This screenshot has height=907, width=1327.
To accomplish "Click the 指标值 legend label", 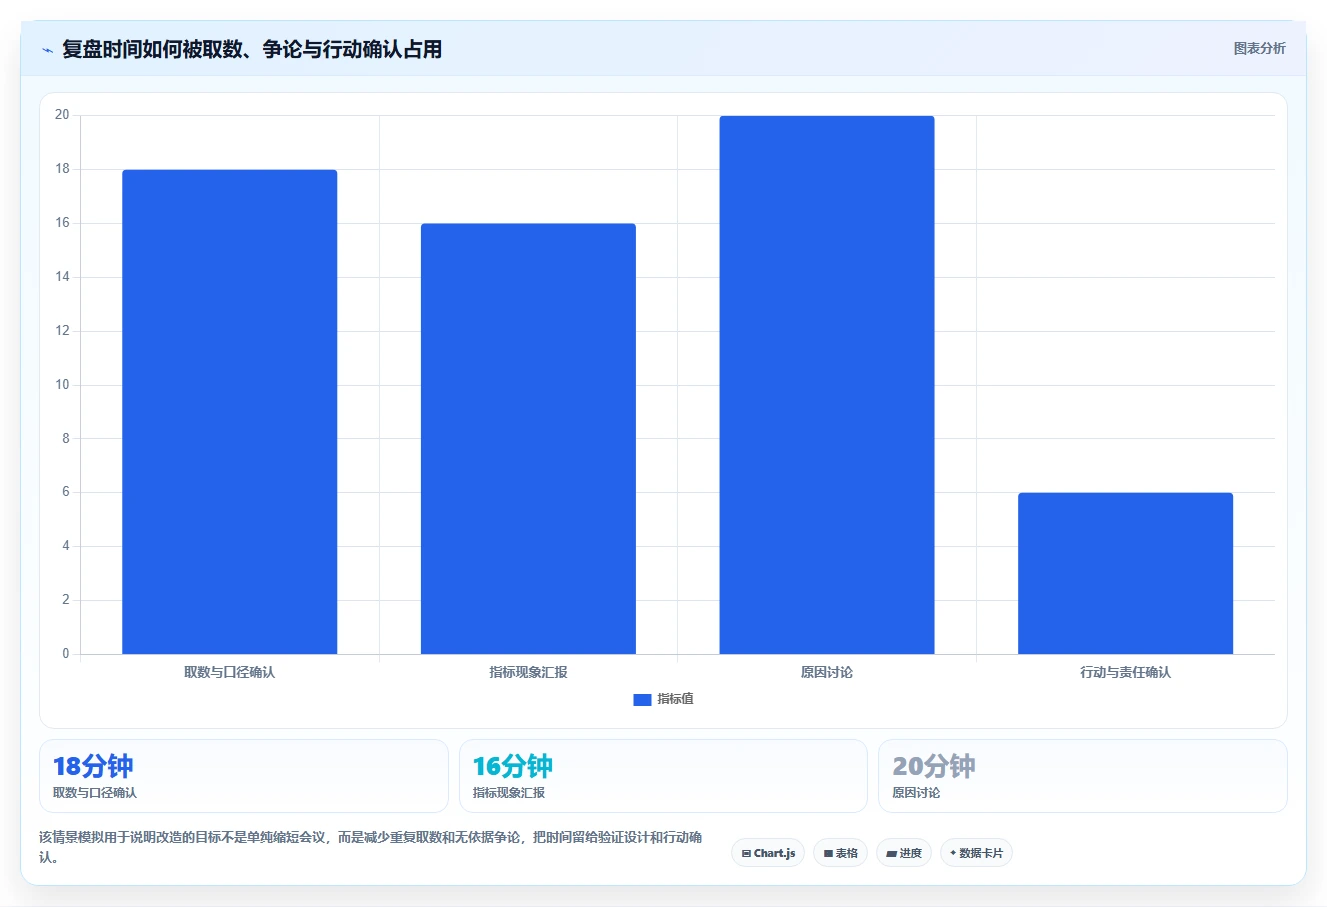I will pyautogui.click(x=675, y=699).
